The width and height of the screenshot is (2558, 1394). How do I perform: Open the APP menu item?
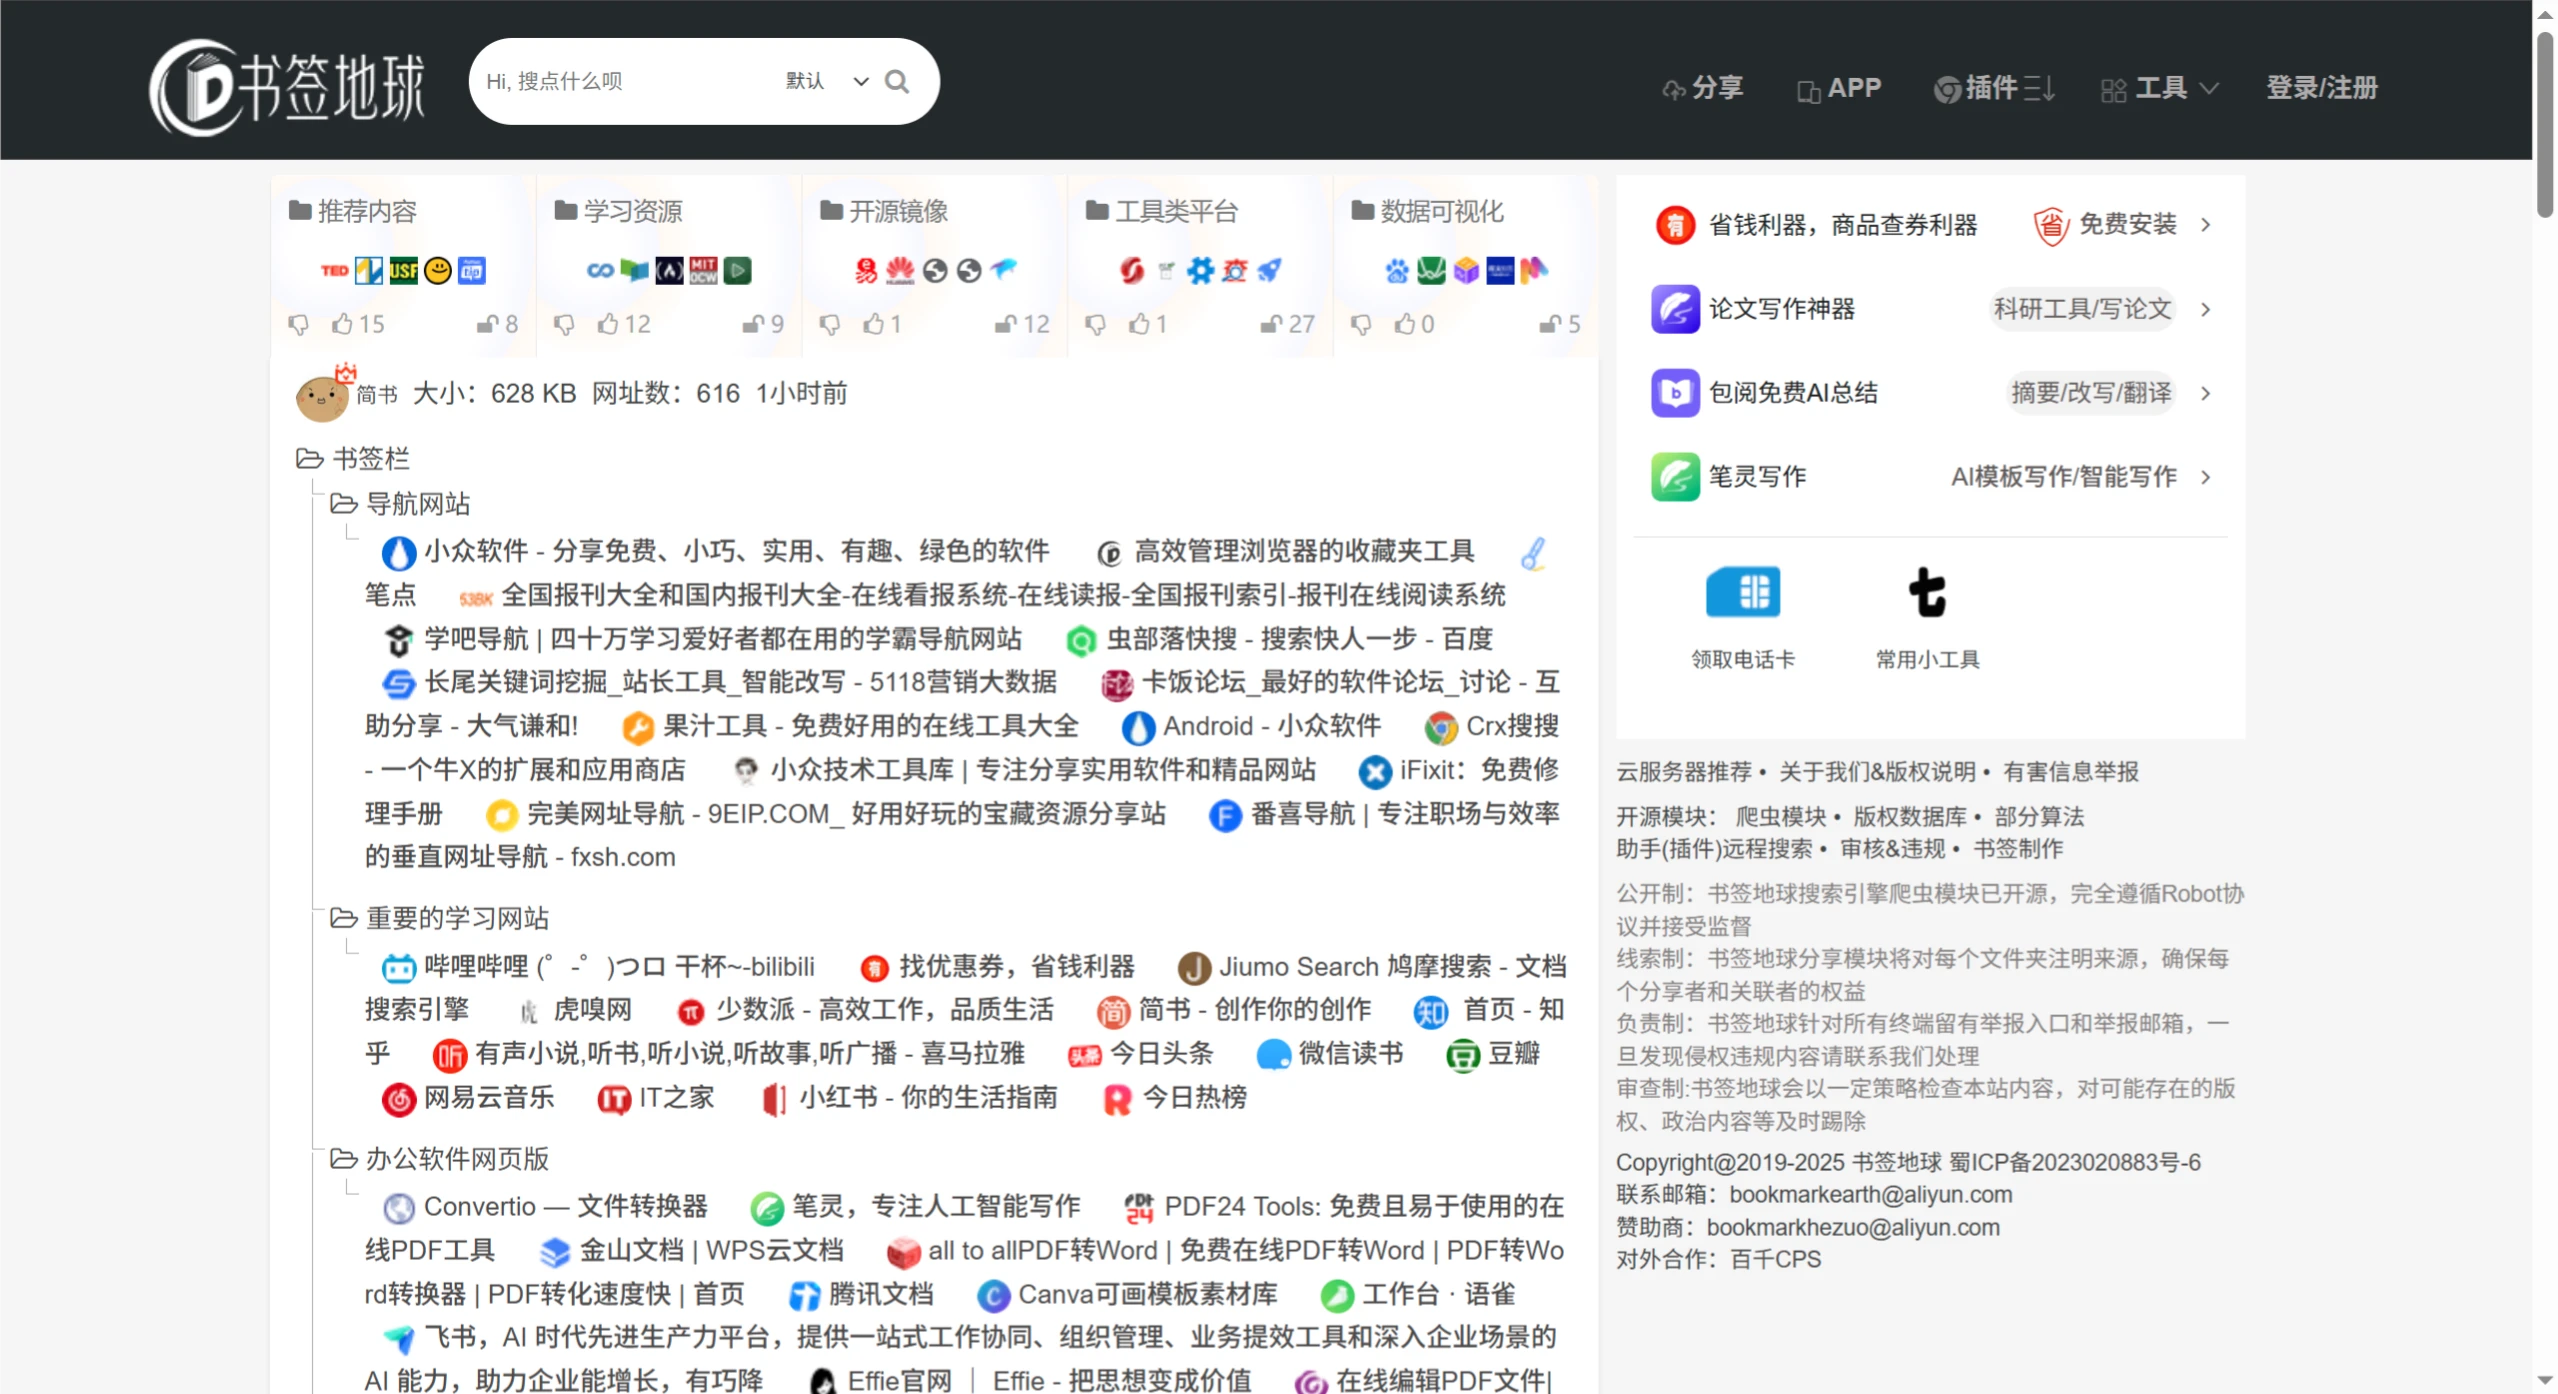pos(1839,87)
